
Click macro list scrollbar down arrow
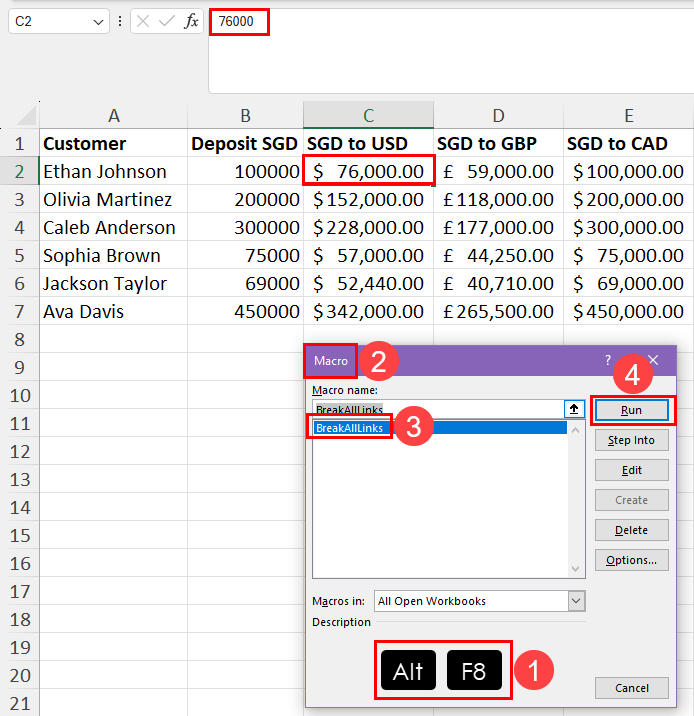(575, 569)
